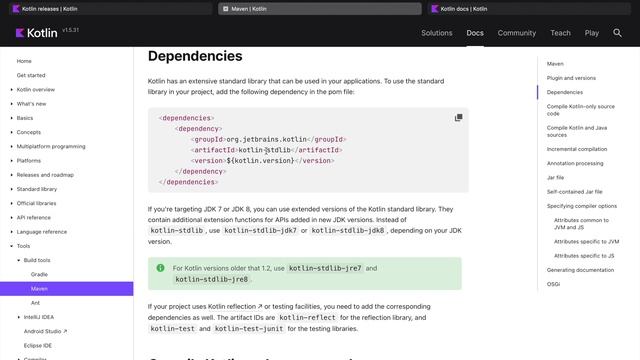This screenshot has height=360, width=640.
Task: Click Kotlin releases tab favicon
Action: click(16, 9)
